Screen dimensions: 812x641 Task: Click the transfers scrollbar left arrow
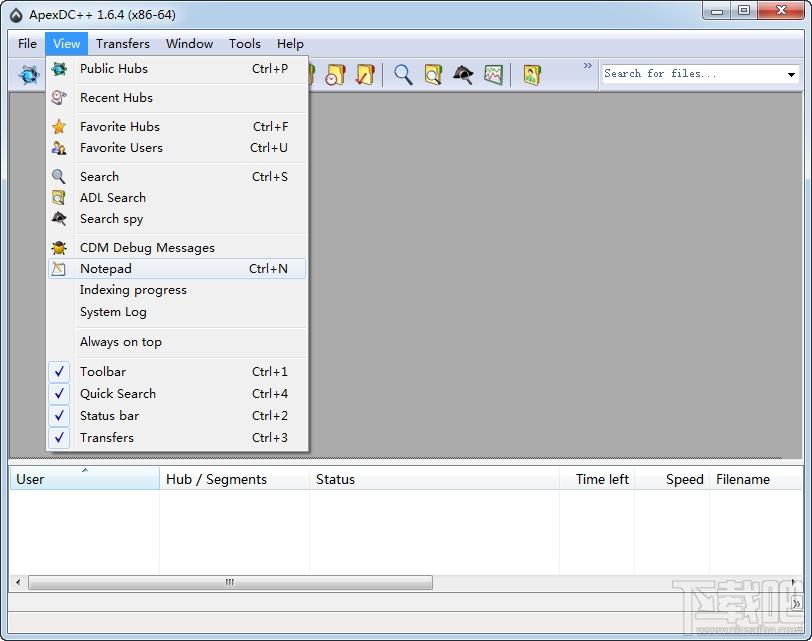coord(18,582)
